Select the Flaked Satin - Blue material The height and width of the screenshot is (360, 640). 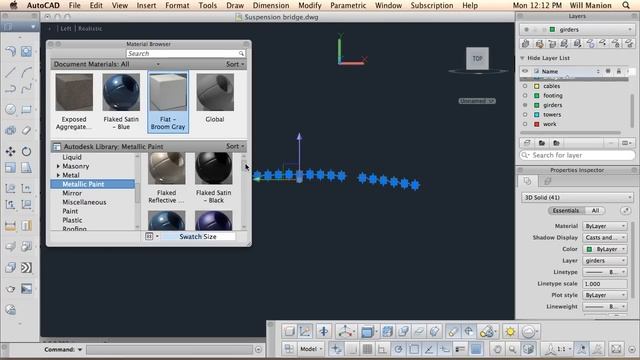121,101
